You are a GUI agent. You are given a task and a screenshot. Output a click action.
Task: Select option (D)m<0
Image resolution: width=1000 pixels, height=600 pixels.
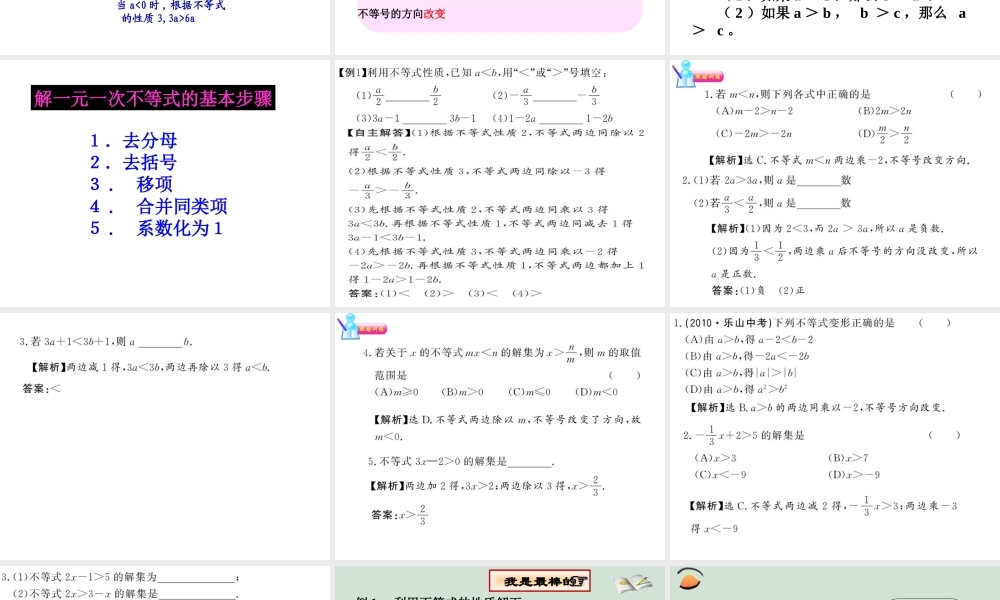596,392
